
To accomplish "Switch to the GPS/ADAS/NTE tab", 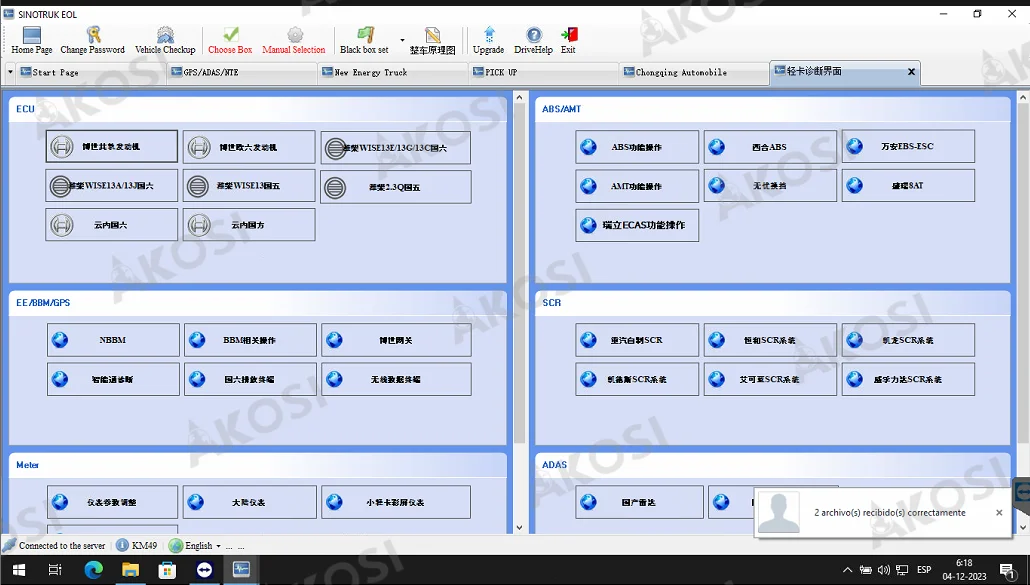I will (210, 72).
